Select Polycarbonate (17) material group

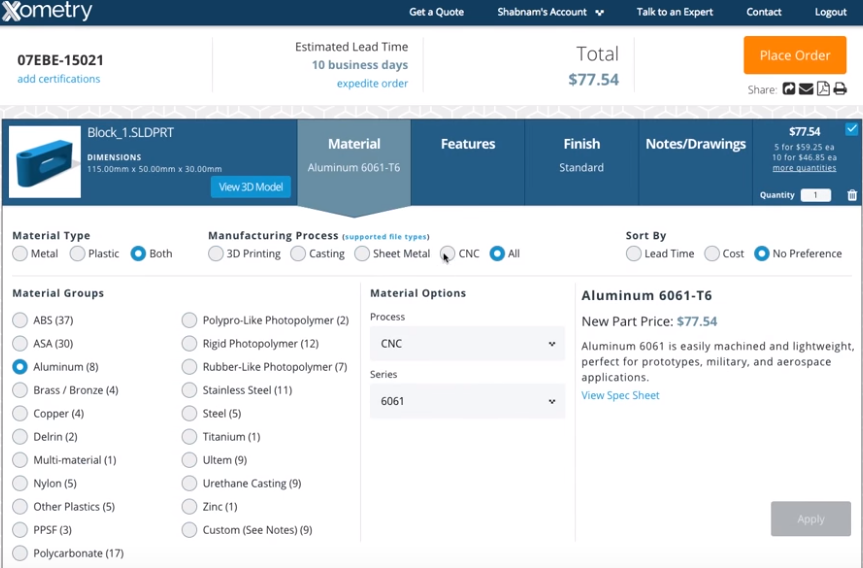pyautogui.click(x=20, y=553)
